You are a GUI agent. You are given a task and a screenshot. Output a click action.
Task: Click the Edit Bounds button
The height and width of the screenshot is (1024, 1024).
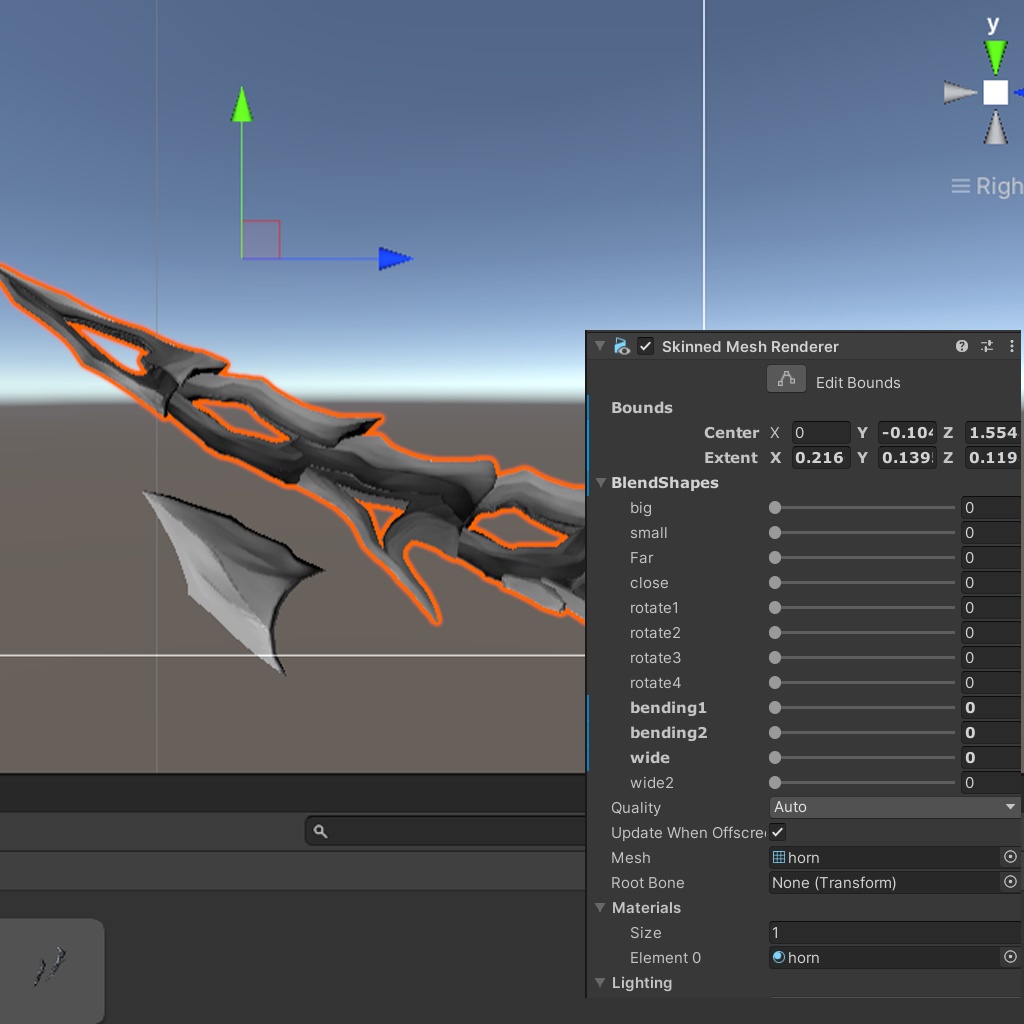click(786, 379)
